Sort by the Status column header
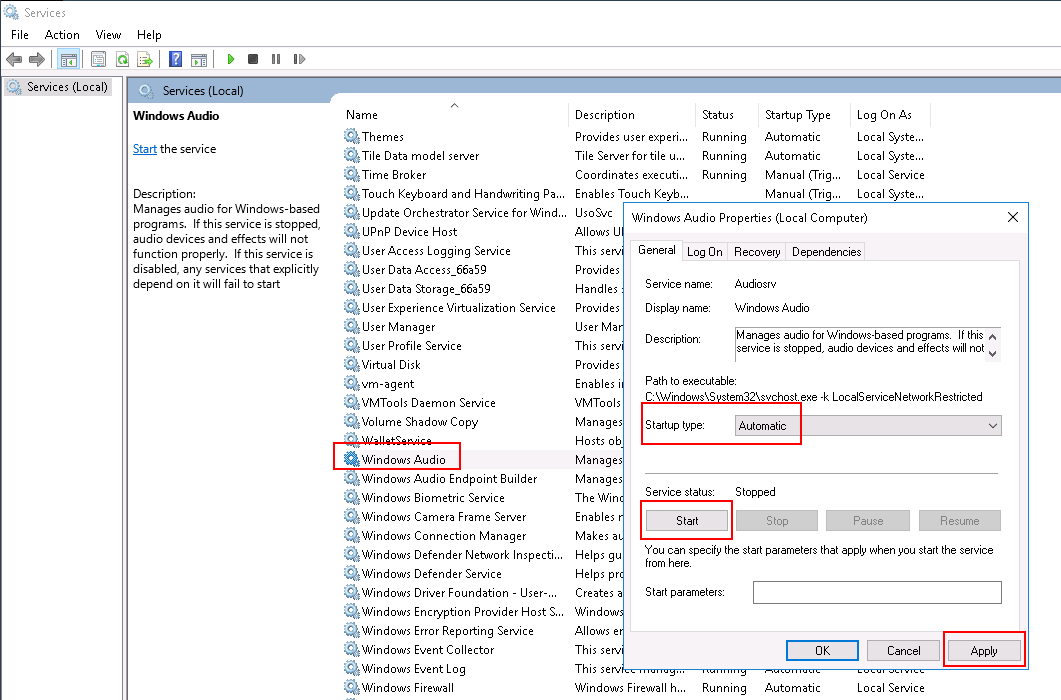Image resolution: width=1061 pixels, height=700 pixels. coord(727,114)
